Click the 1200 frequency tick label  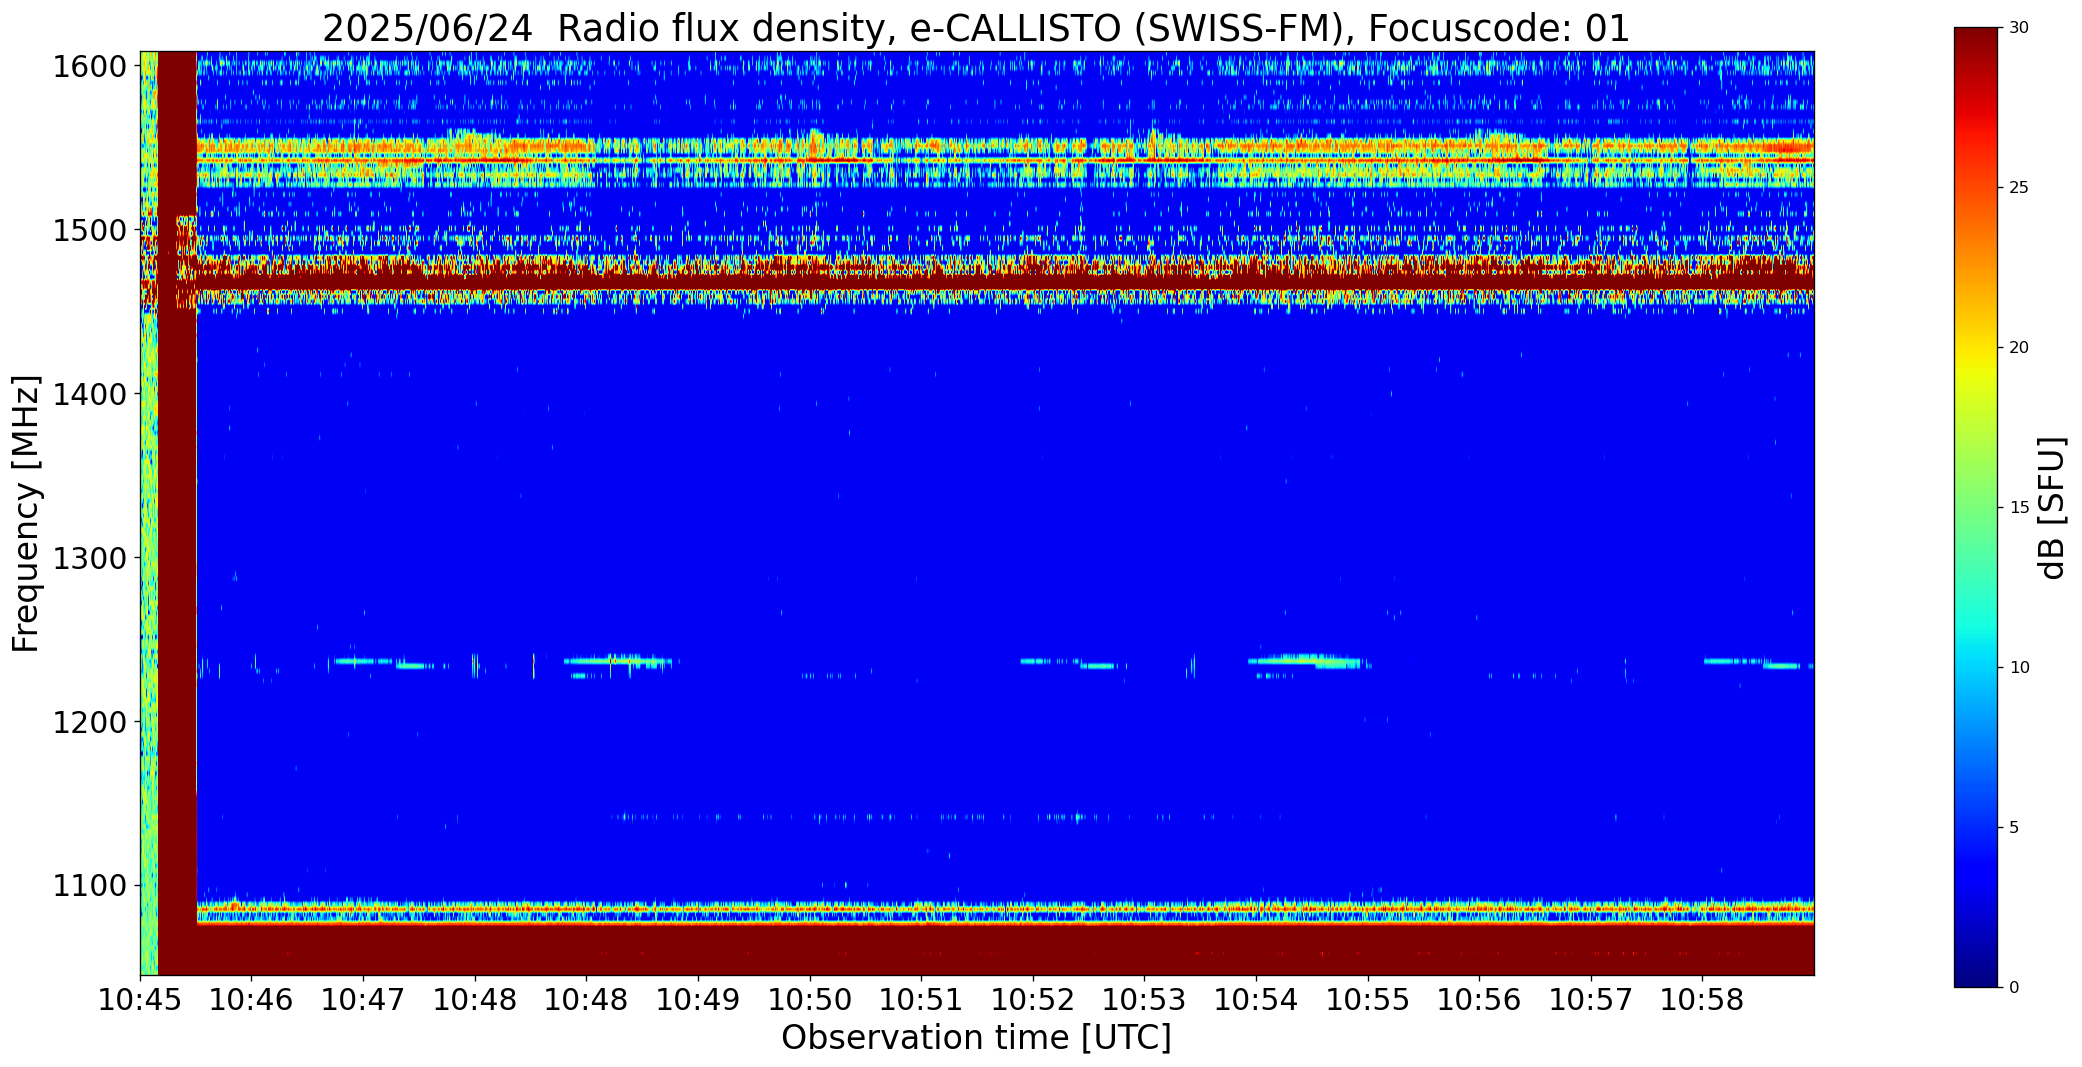(x=90, y=722)
